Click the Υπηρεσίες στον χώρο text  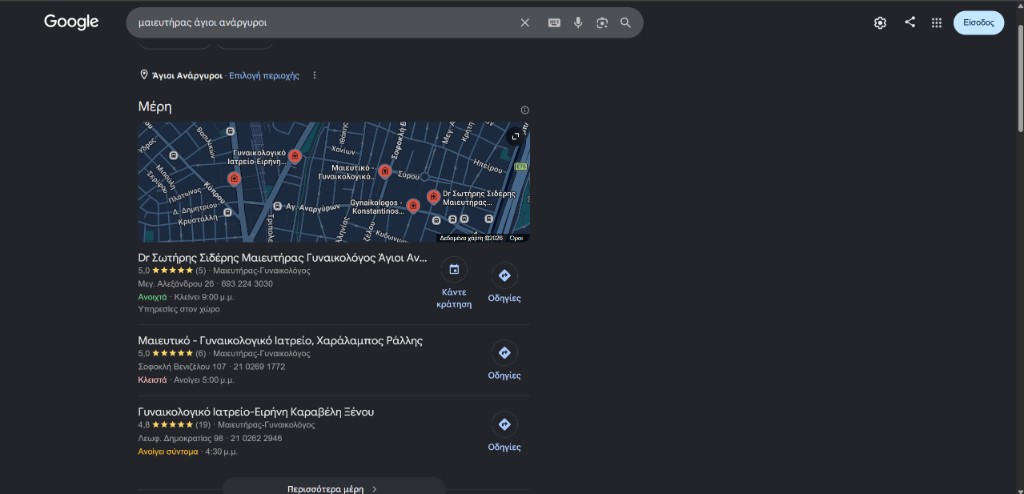pos(179,309)
